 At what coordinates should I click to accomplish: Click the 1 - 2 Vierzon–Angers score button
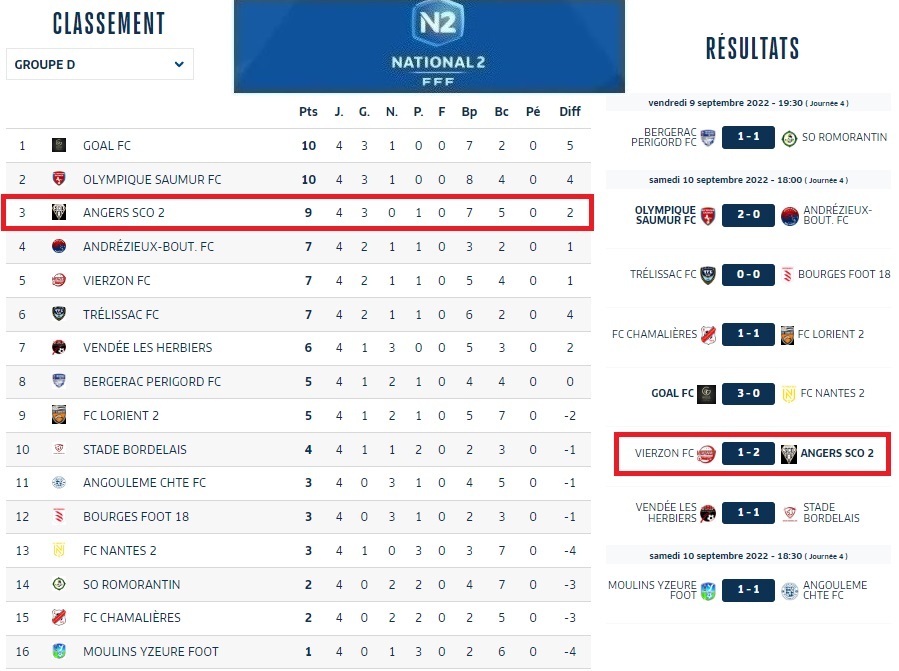pos(748,454)
